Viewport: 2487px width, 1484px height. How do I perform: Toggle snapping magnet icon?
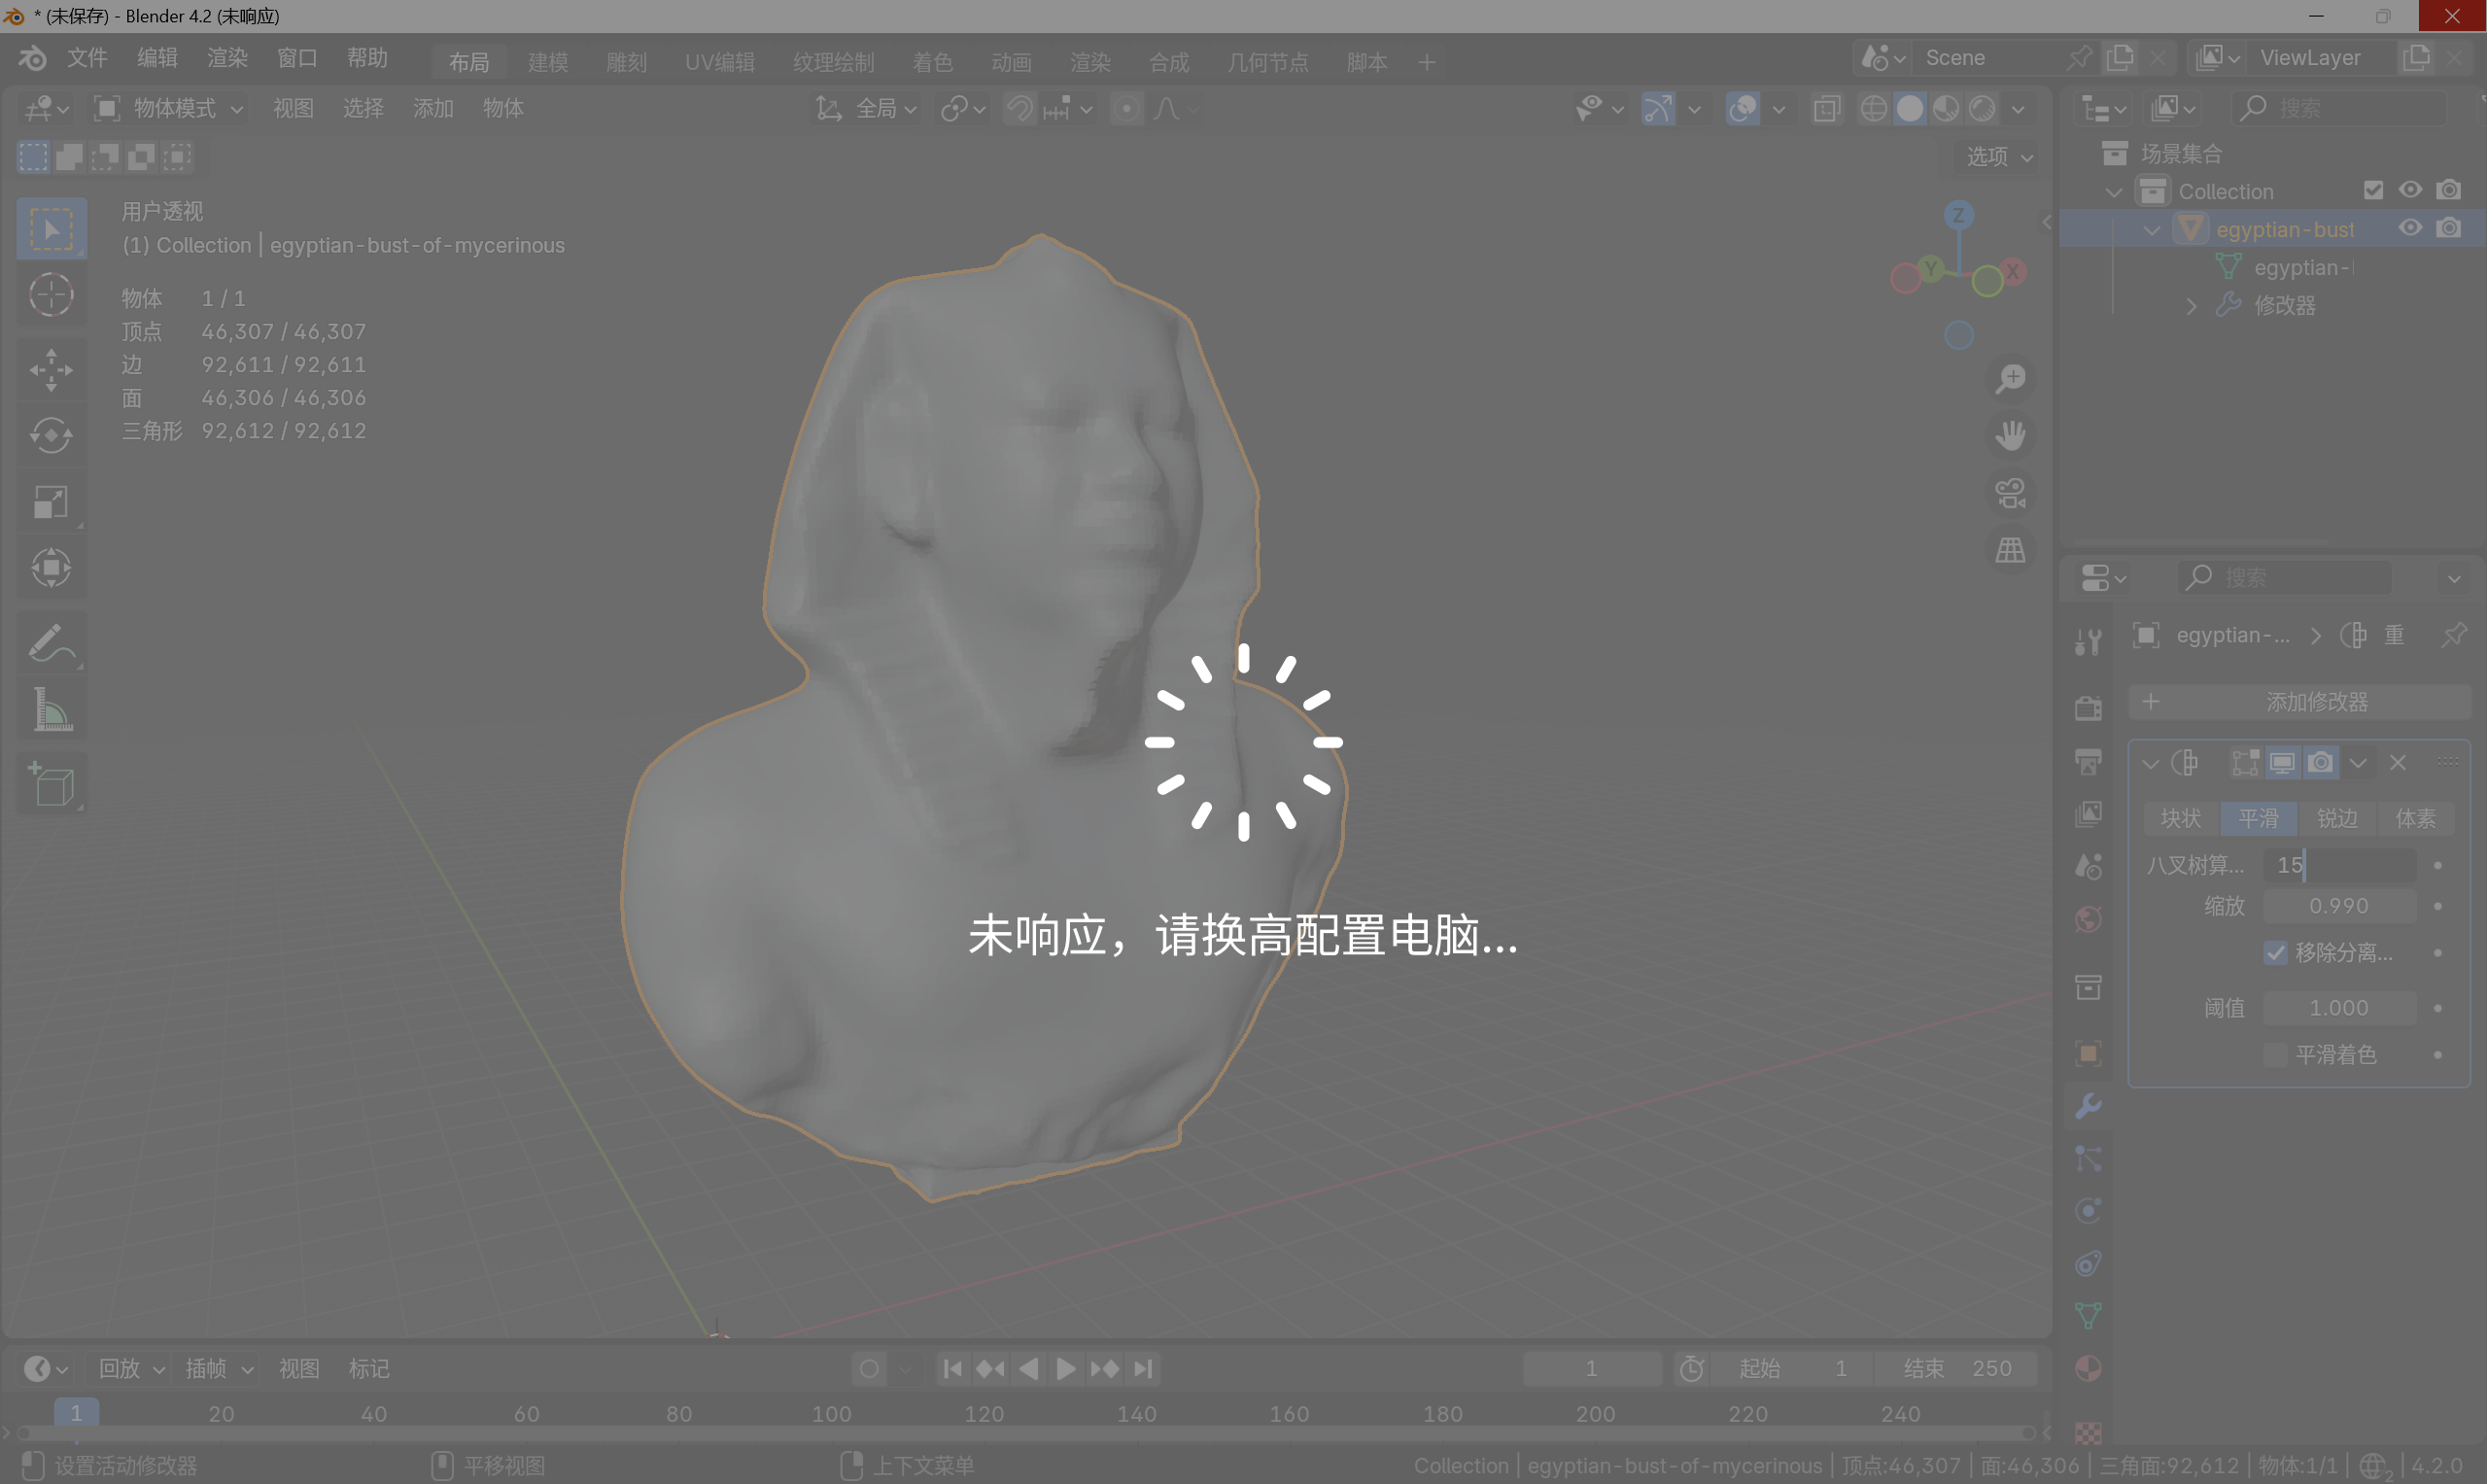coord(1020,108)
